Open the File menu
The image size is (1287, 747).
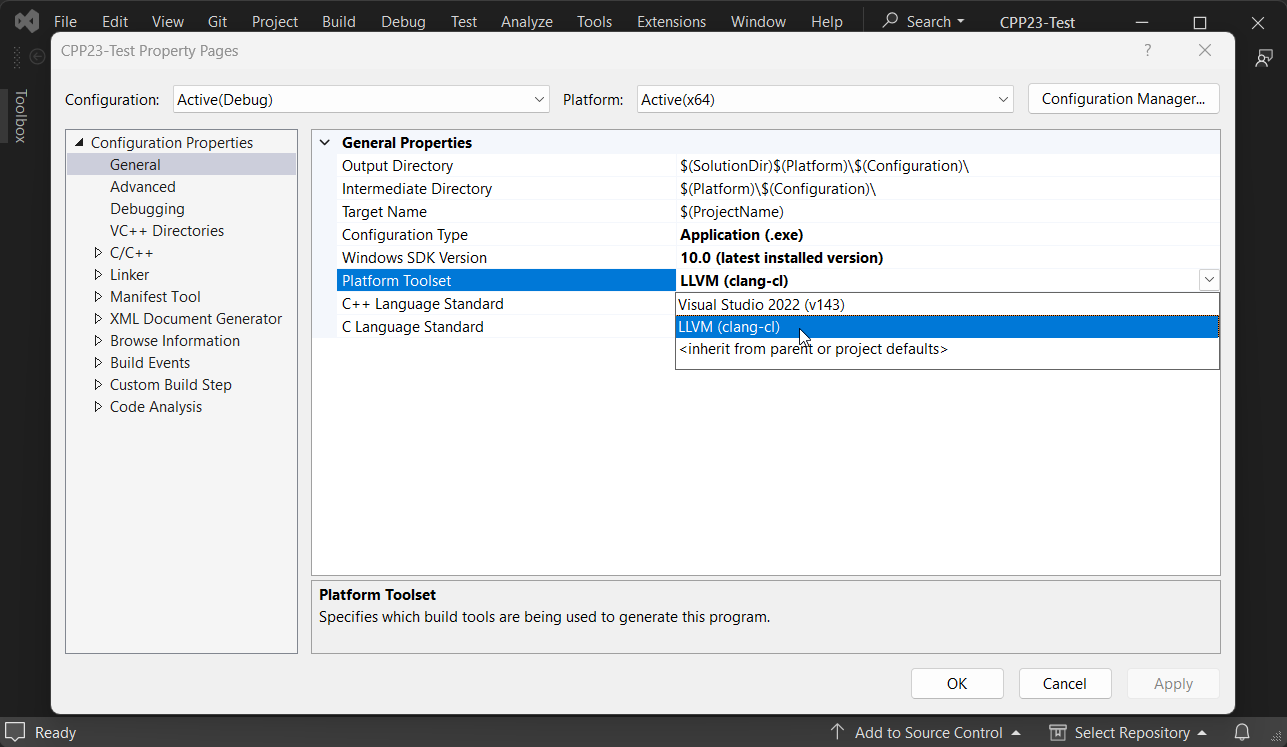click(x=65, y=21)
